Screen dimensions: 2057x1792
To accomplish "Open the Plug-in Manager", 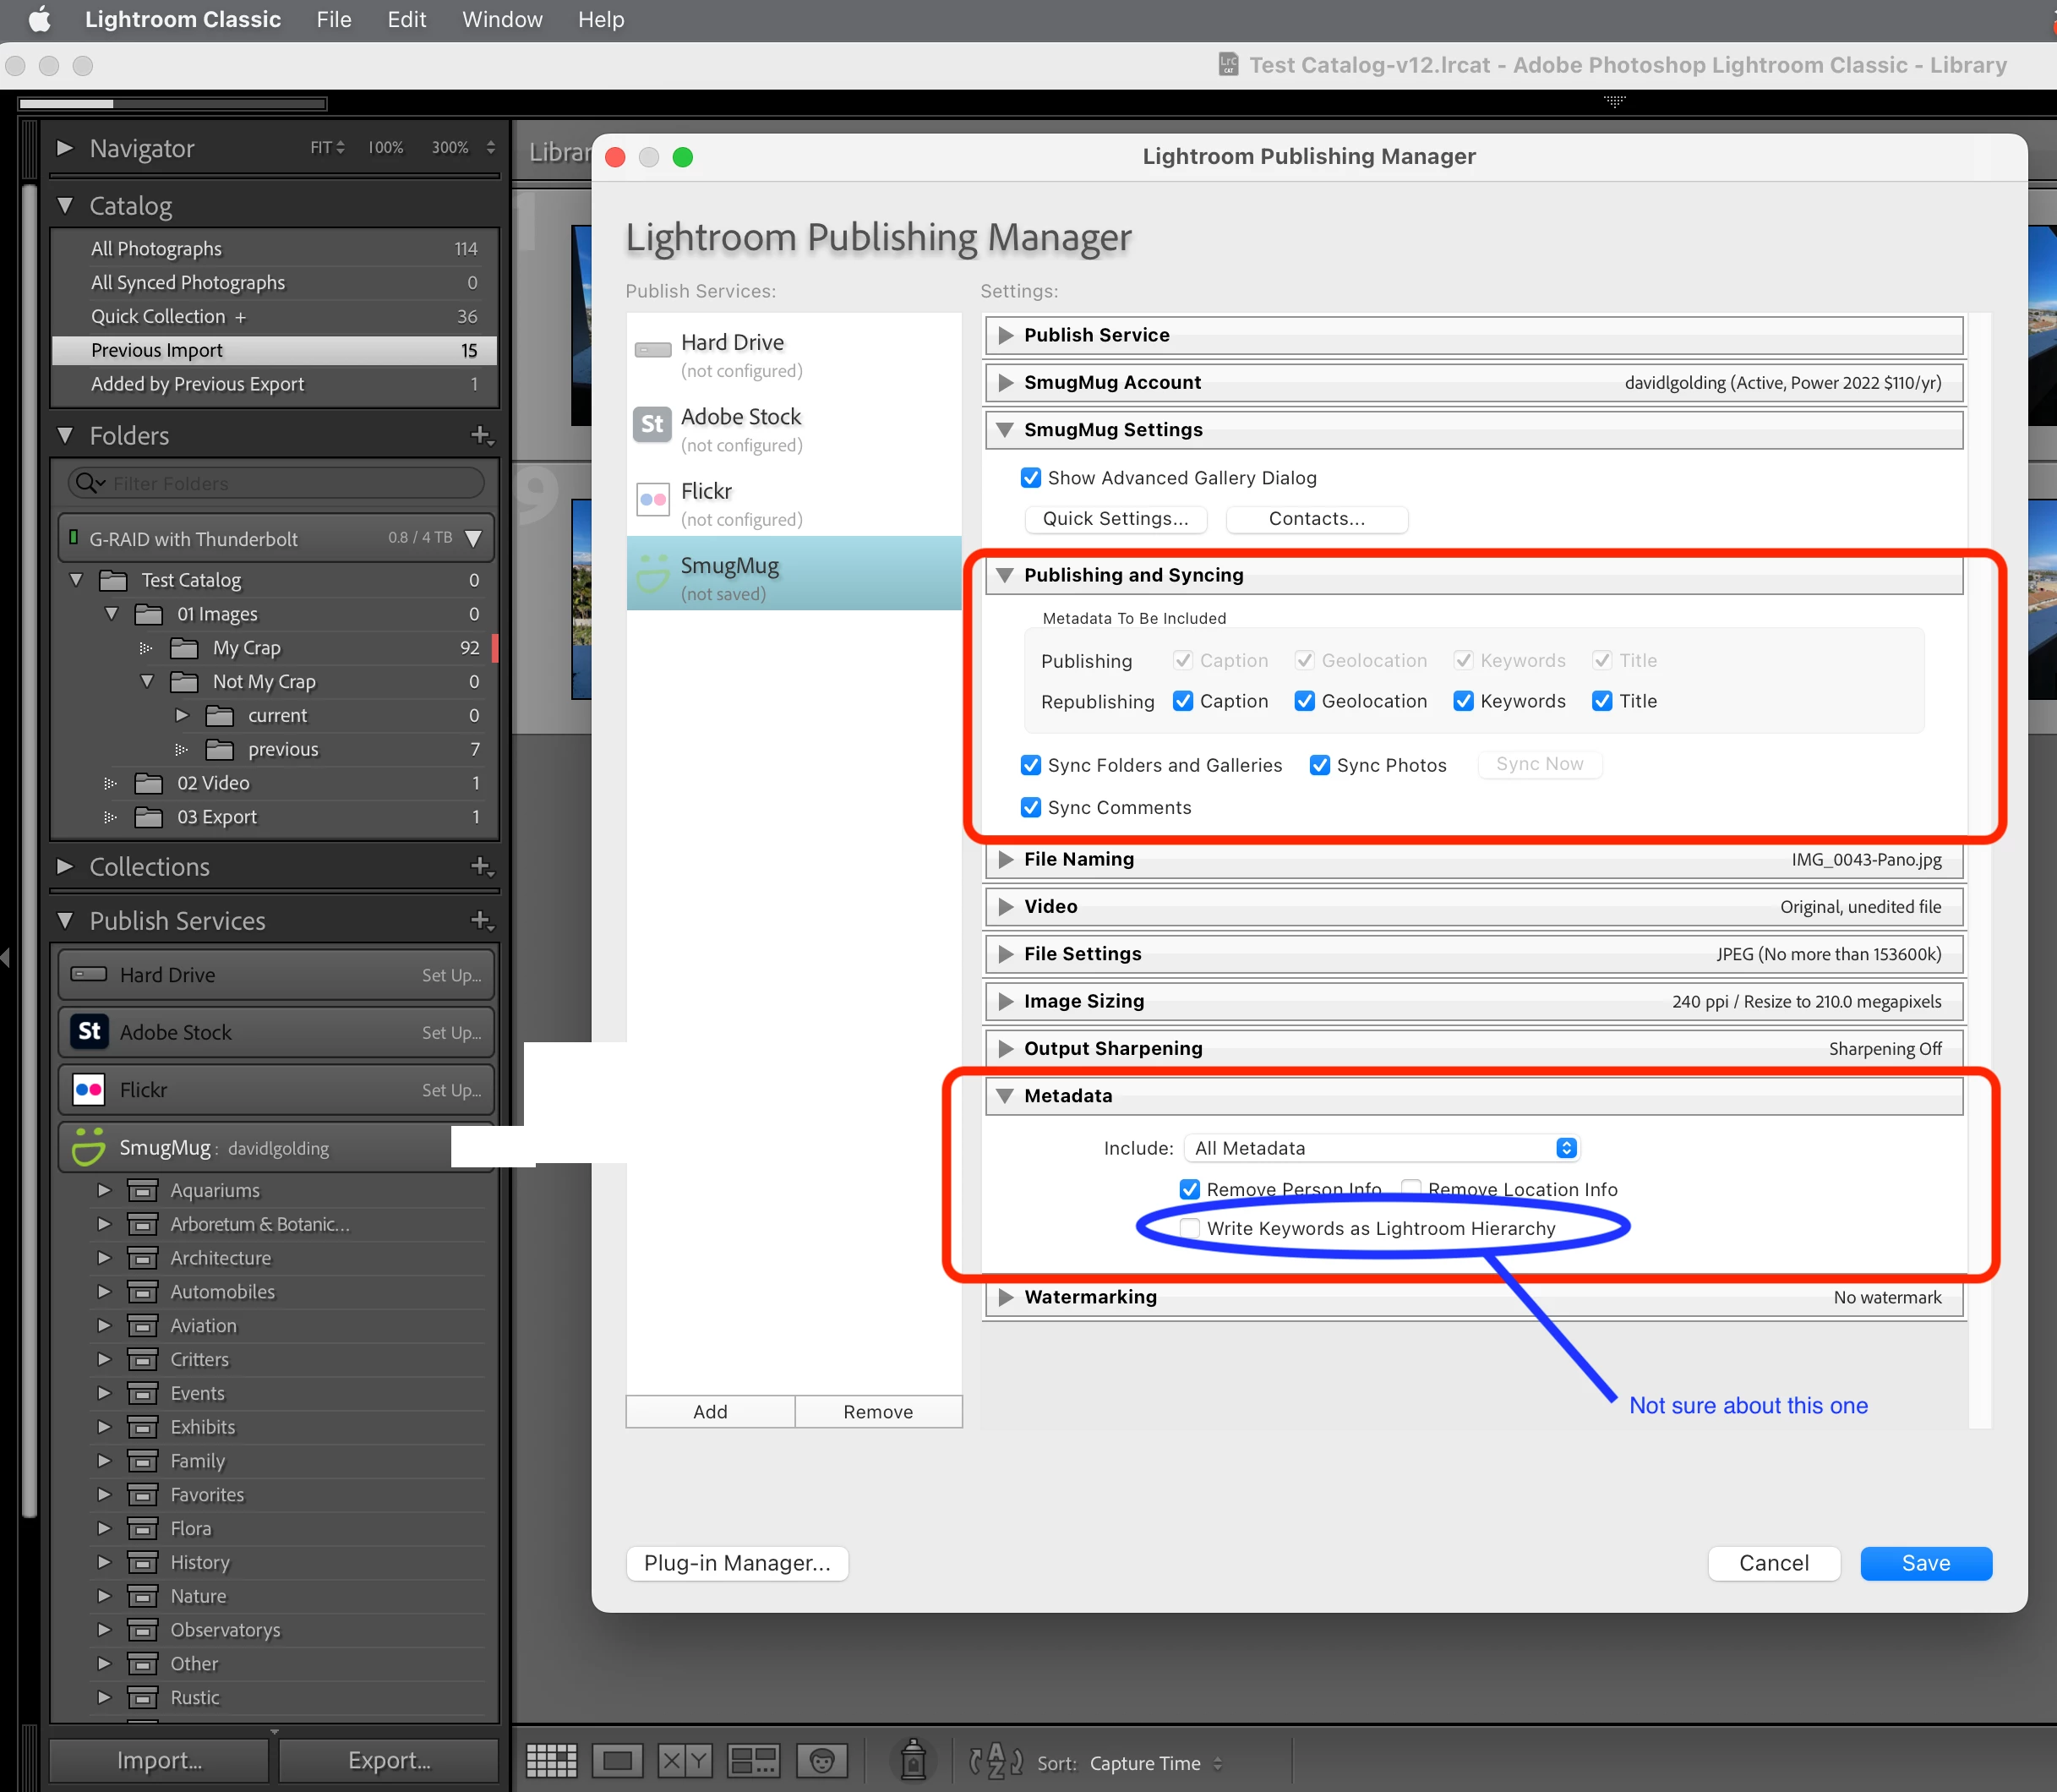I will pos(737,1563).
